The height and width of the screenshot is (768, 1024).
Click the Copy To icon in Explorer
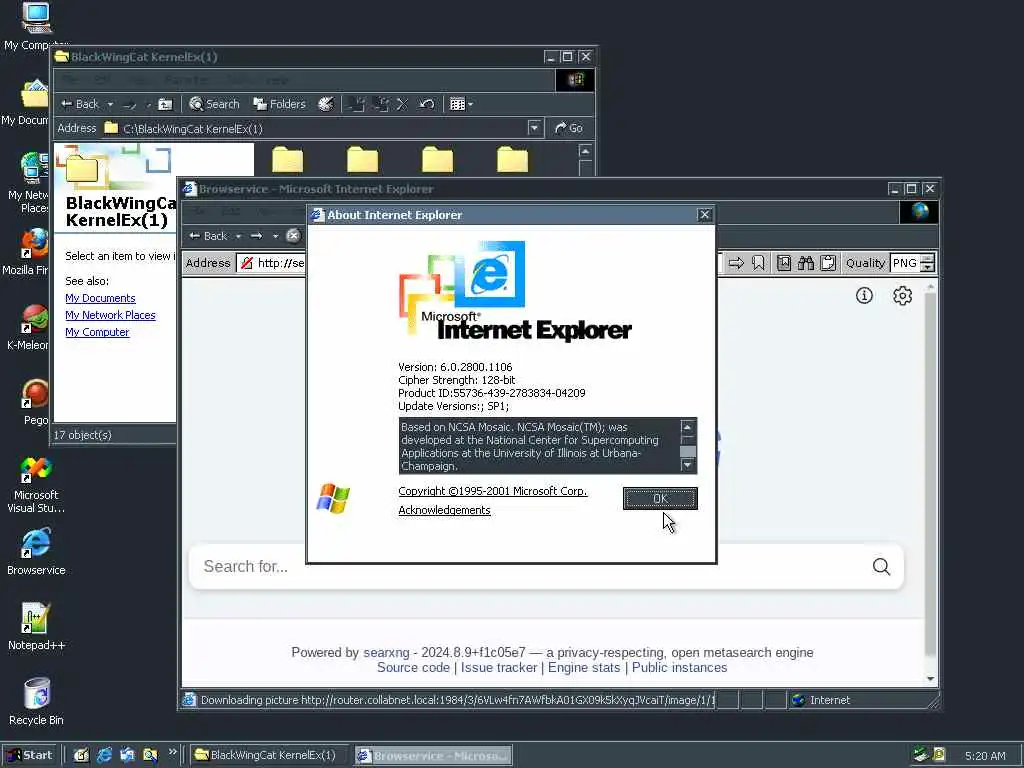[x=381, y=104]
